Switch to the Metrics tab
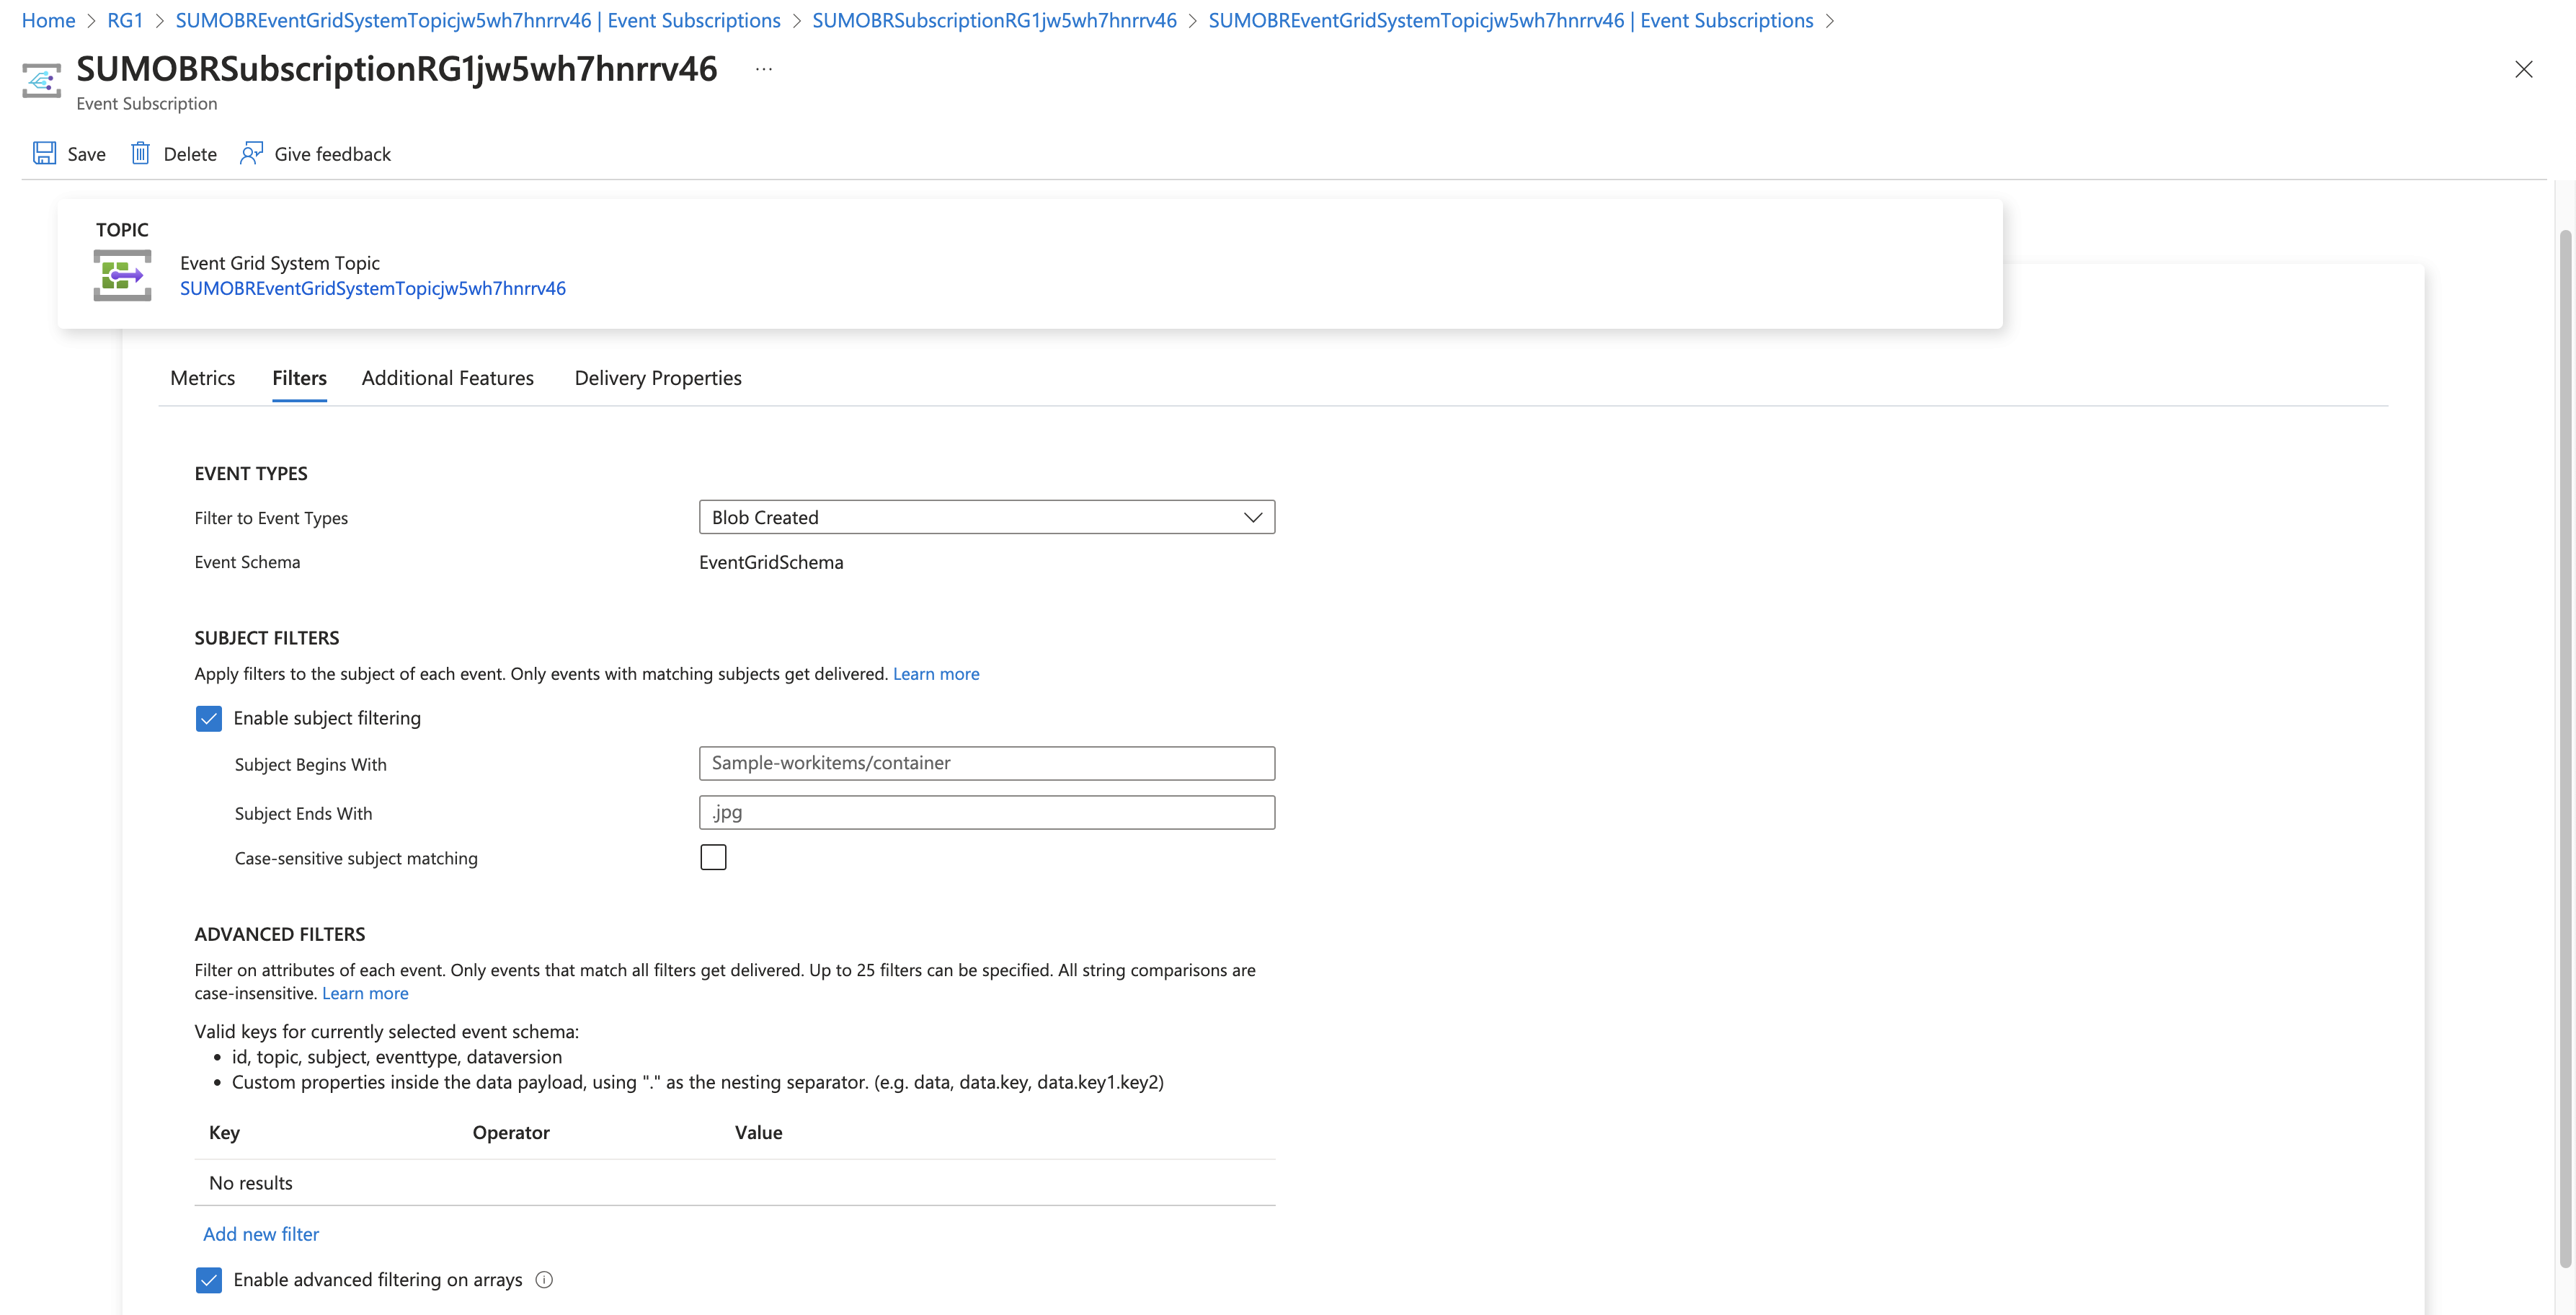The image size is (2576, 1315). click(202, 378)
